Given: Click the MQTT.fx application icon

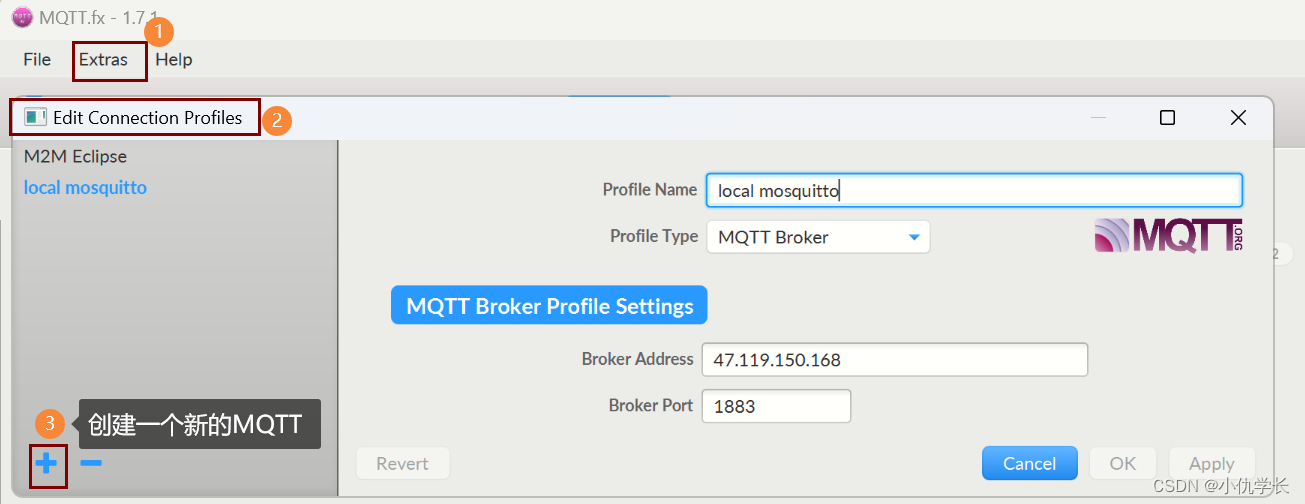Looking at the screenshot, I should [22, 17].
